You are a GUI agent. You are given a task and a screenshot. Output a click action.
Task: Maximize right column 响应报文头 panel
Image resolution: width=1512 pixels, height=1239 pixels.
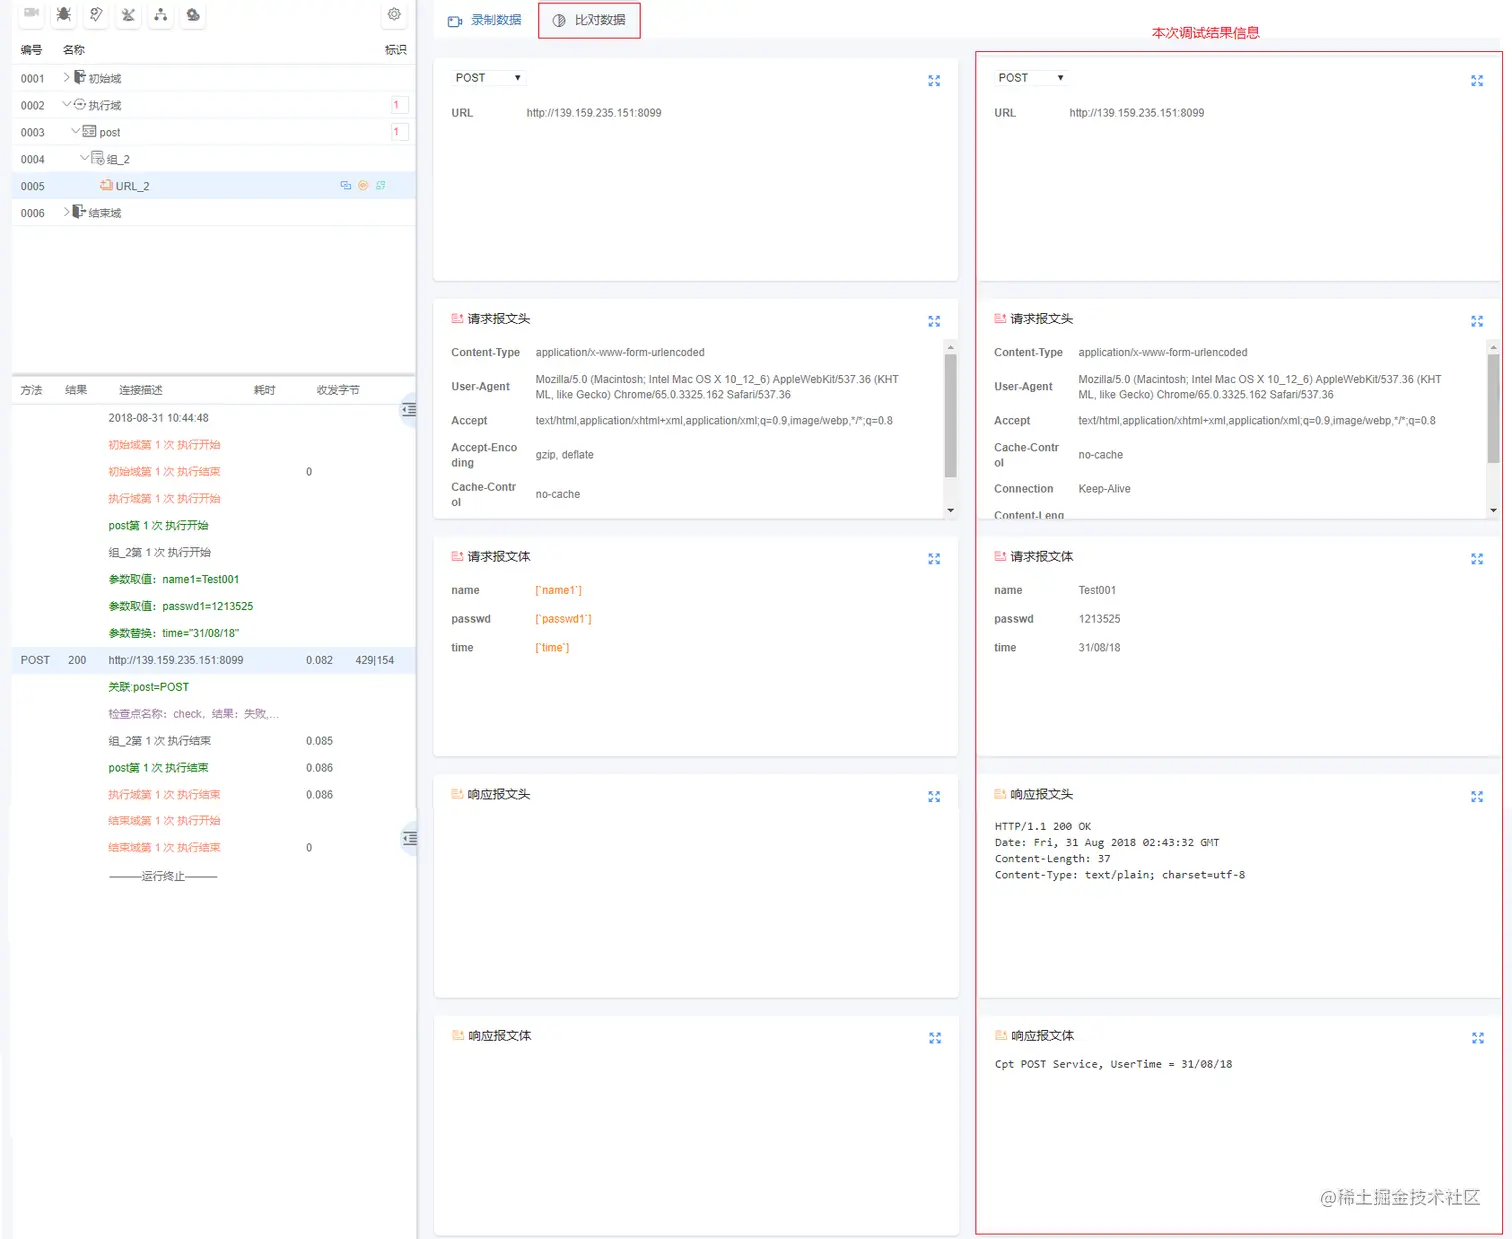click(x=1477, y=797)
